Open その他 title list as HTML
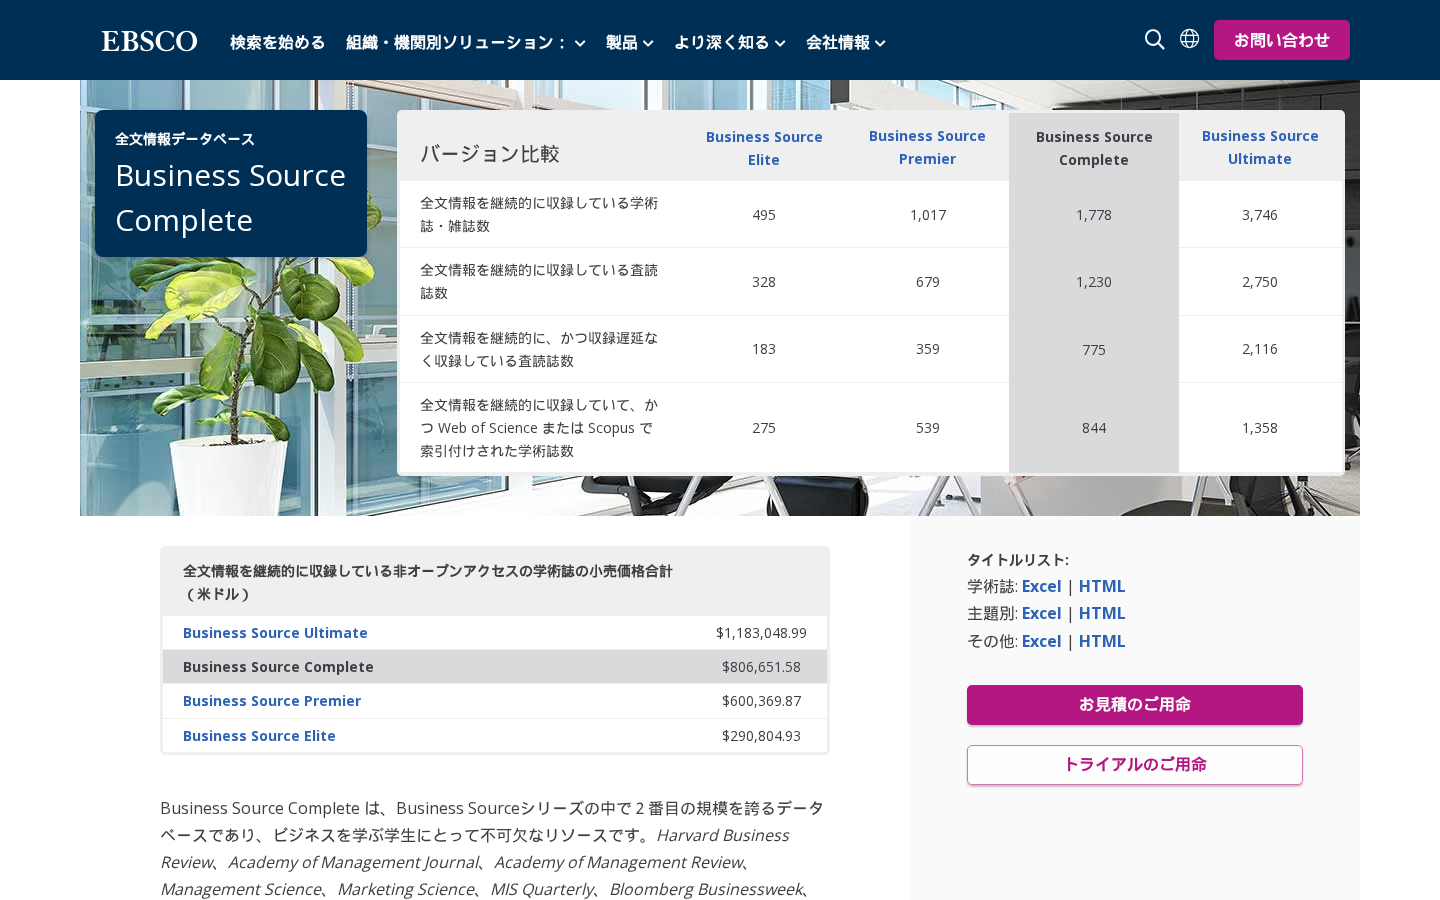This screenshot has height=900, width=1440. click(1102, 641)
